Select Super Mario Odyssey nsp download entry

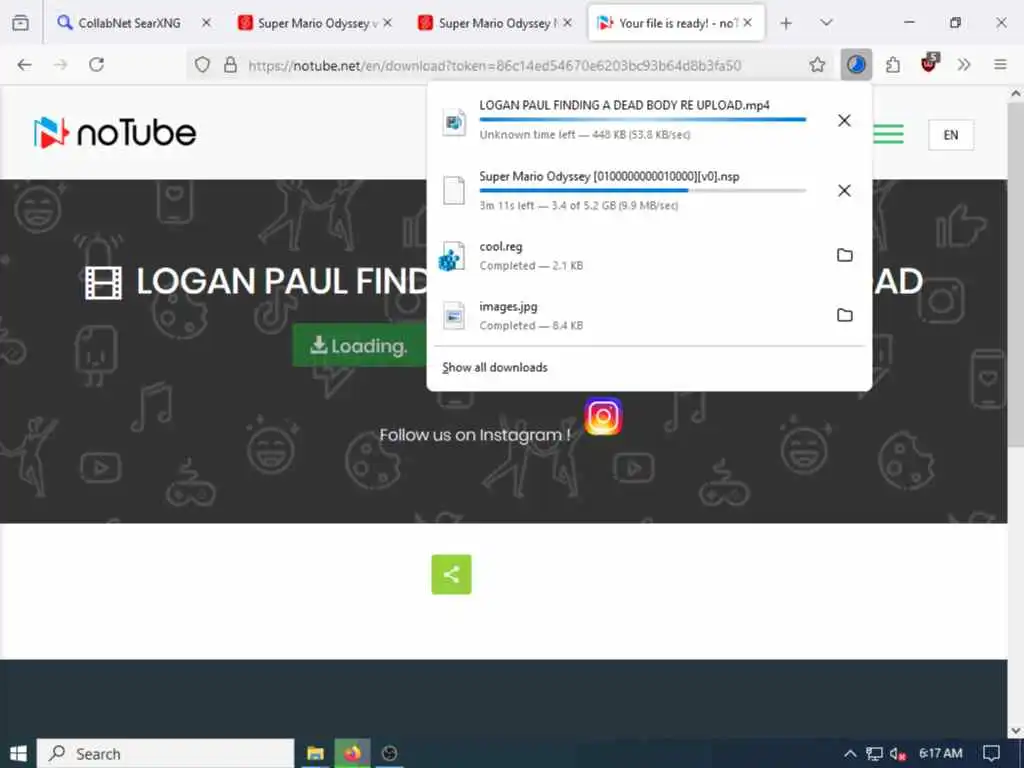(627, 191)
